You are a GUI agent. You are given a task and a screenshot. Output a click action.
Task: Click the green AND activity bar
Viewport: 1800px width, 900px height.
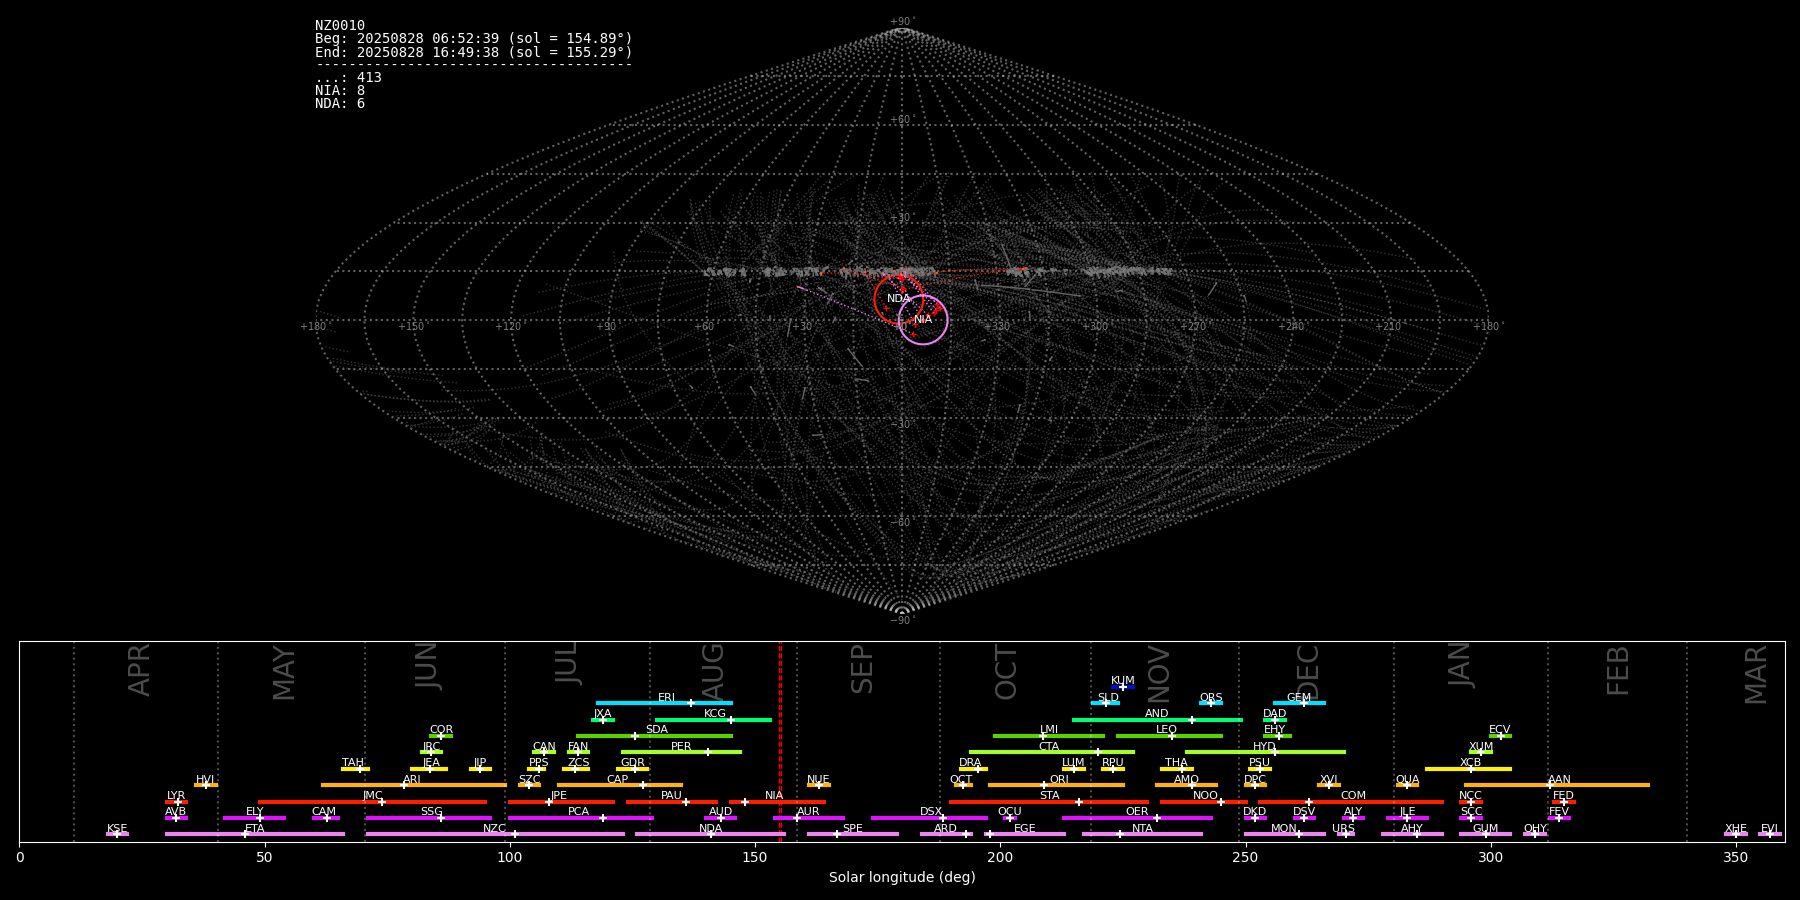(x=1157, y=720)
